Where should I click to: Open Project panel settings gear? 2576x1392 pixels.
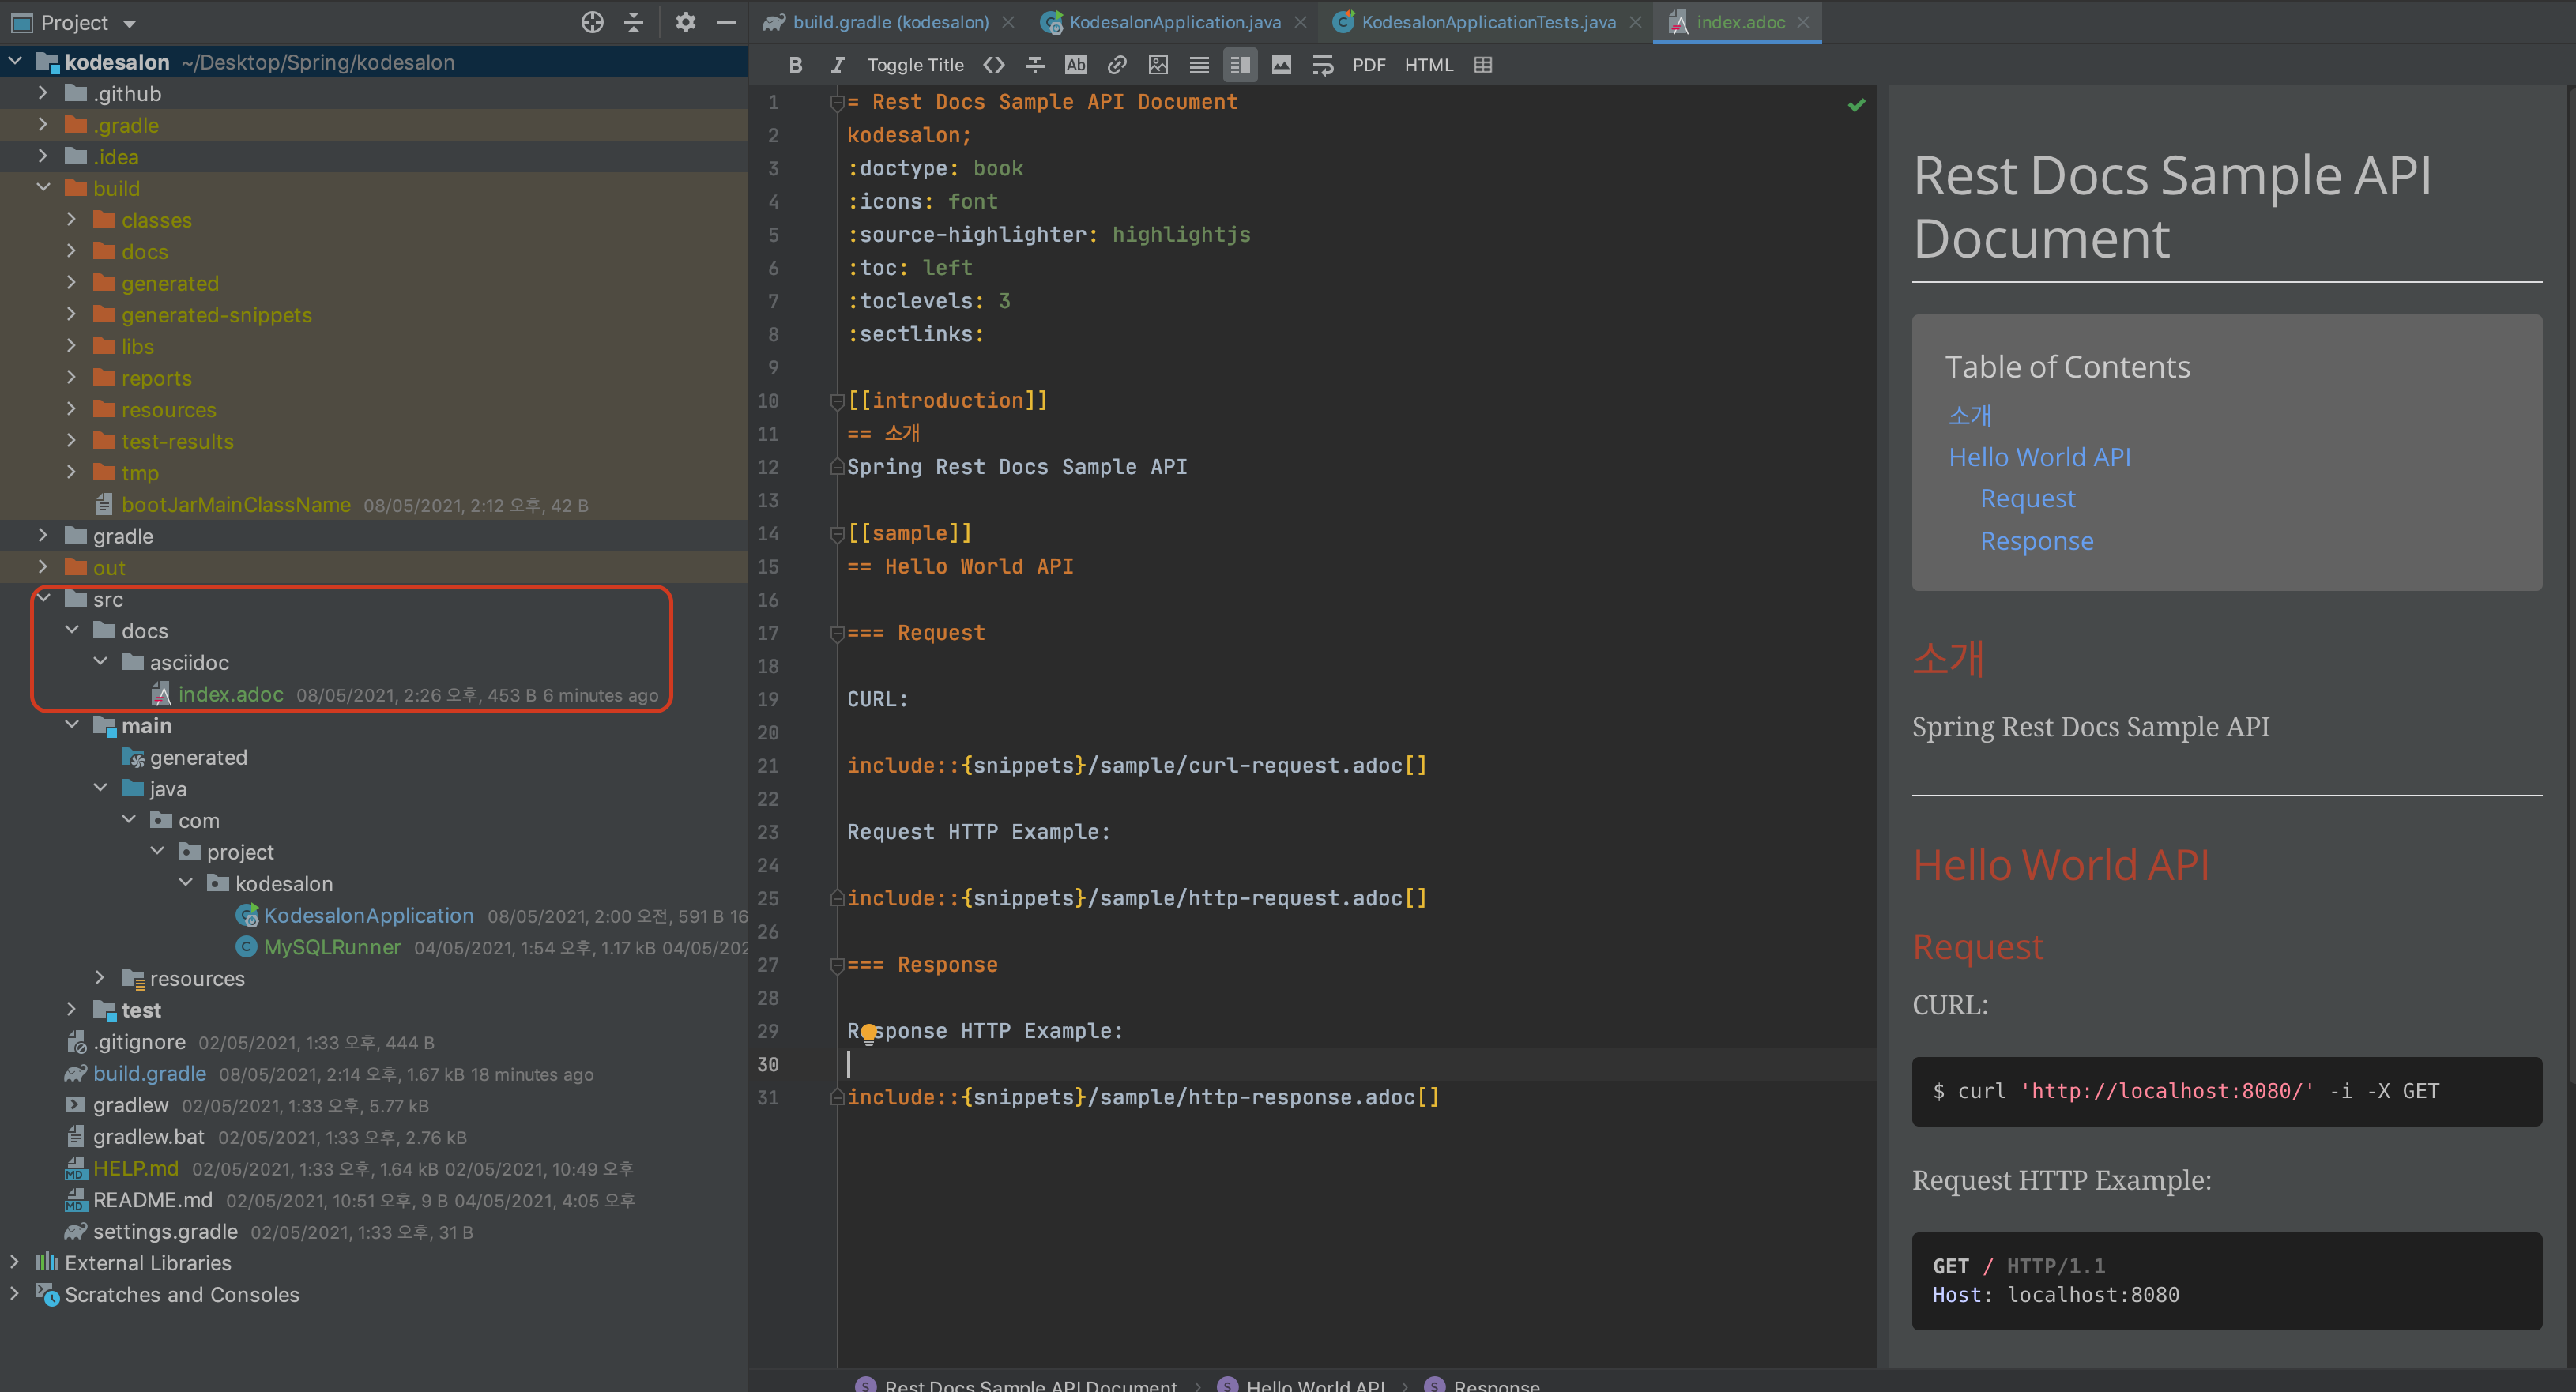click(x=685, y=21)
